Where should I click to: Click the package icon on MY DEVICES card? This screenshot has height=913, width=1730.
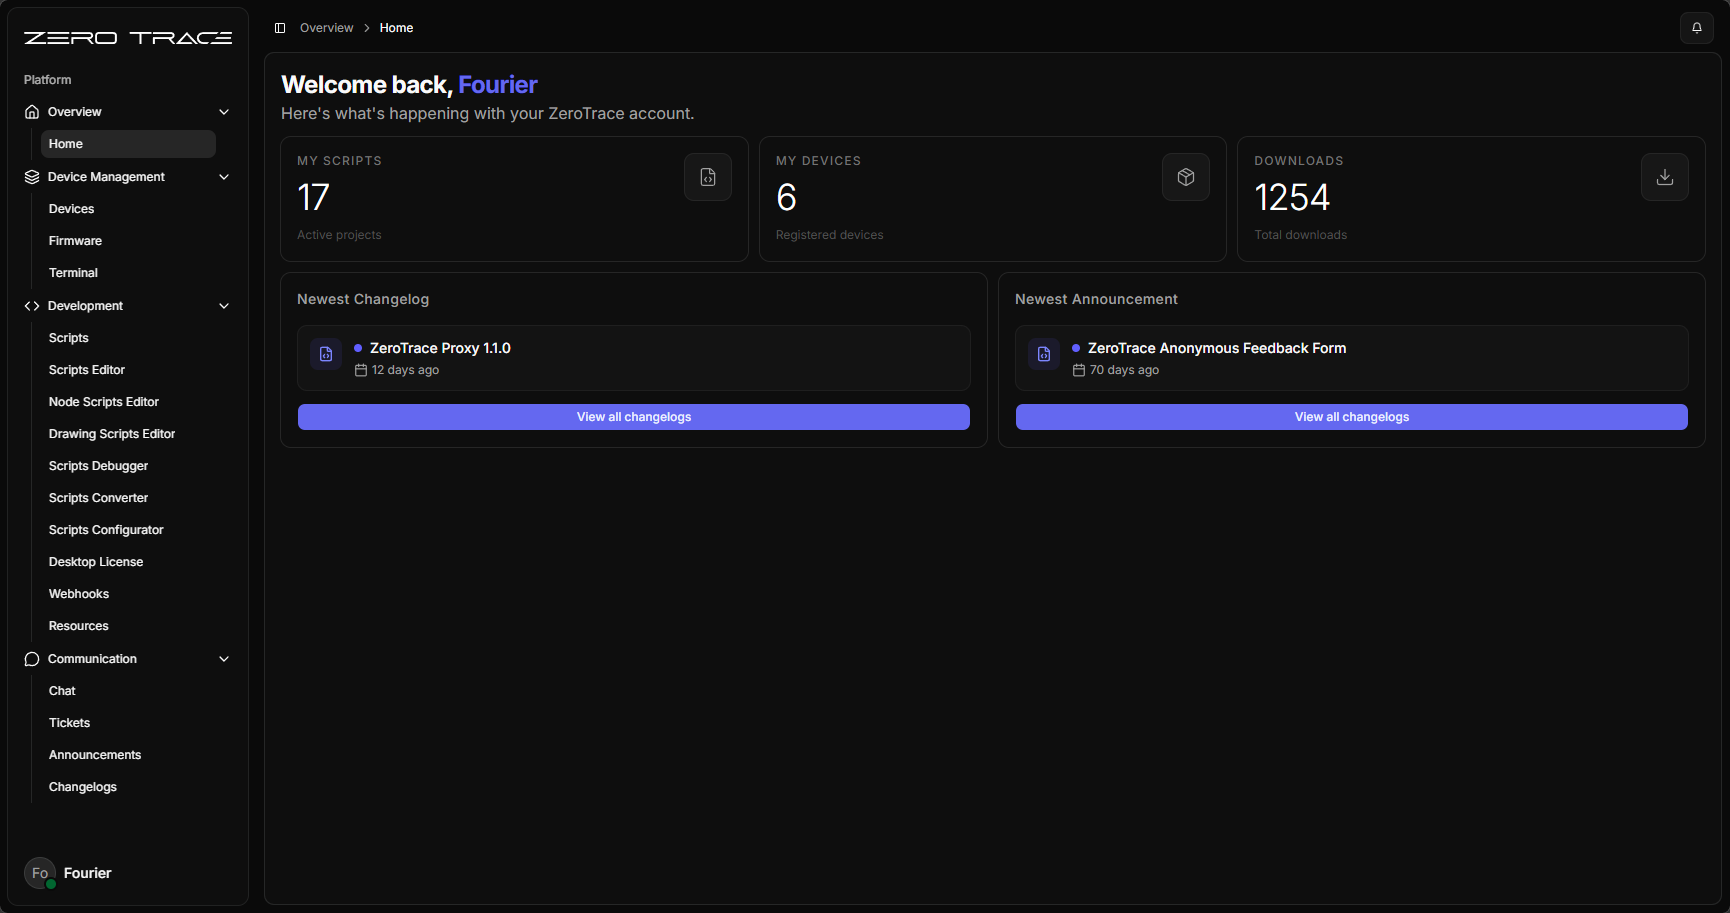pos(1185,177)
